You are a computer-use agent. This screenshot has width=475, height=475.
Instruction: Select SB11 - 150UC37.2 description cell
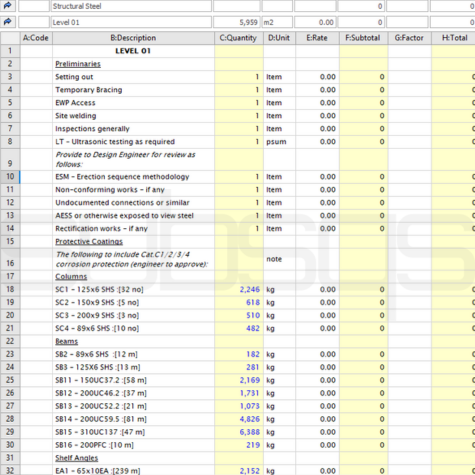[133, 380]
